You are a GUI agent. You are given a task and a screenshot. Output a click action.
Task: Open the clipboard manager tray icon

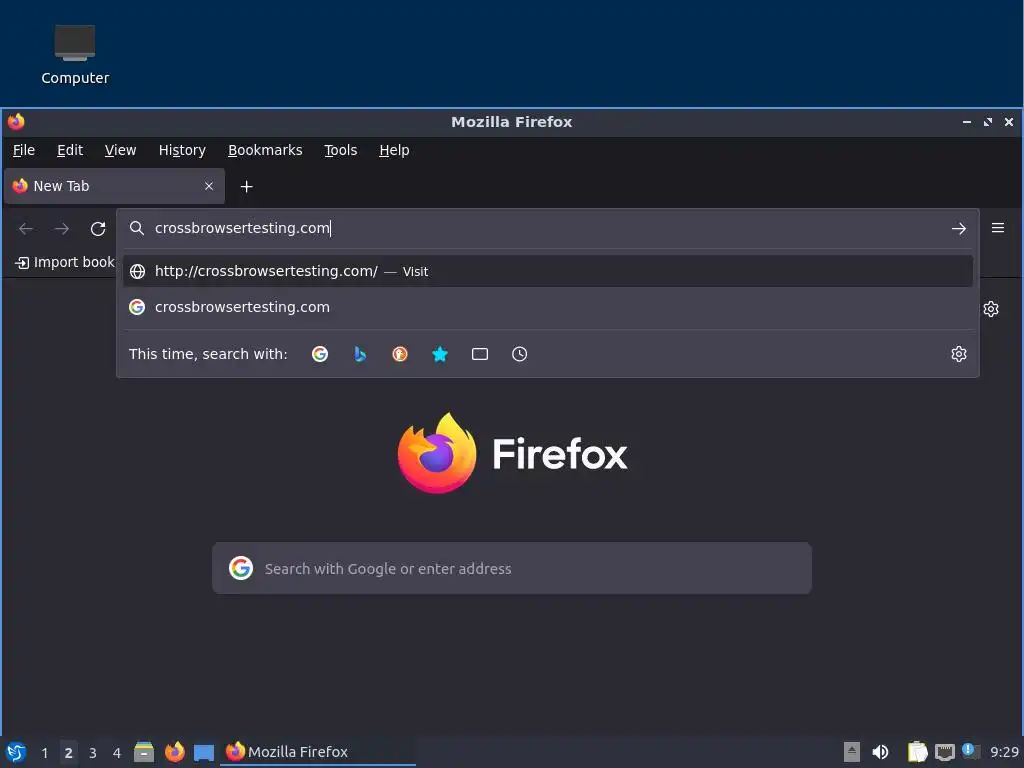click(918, 752)
